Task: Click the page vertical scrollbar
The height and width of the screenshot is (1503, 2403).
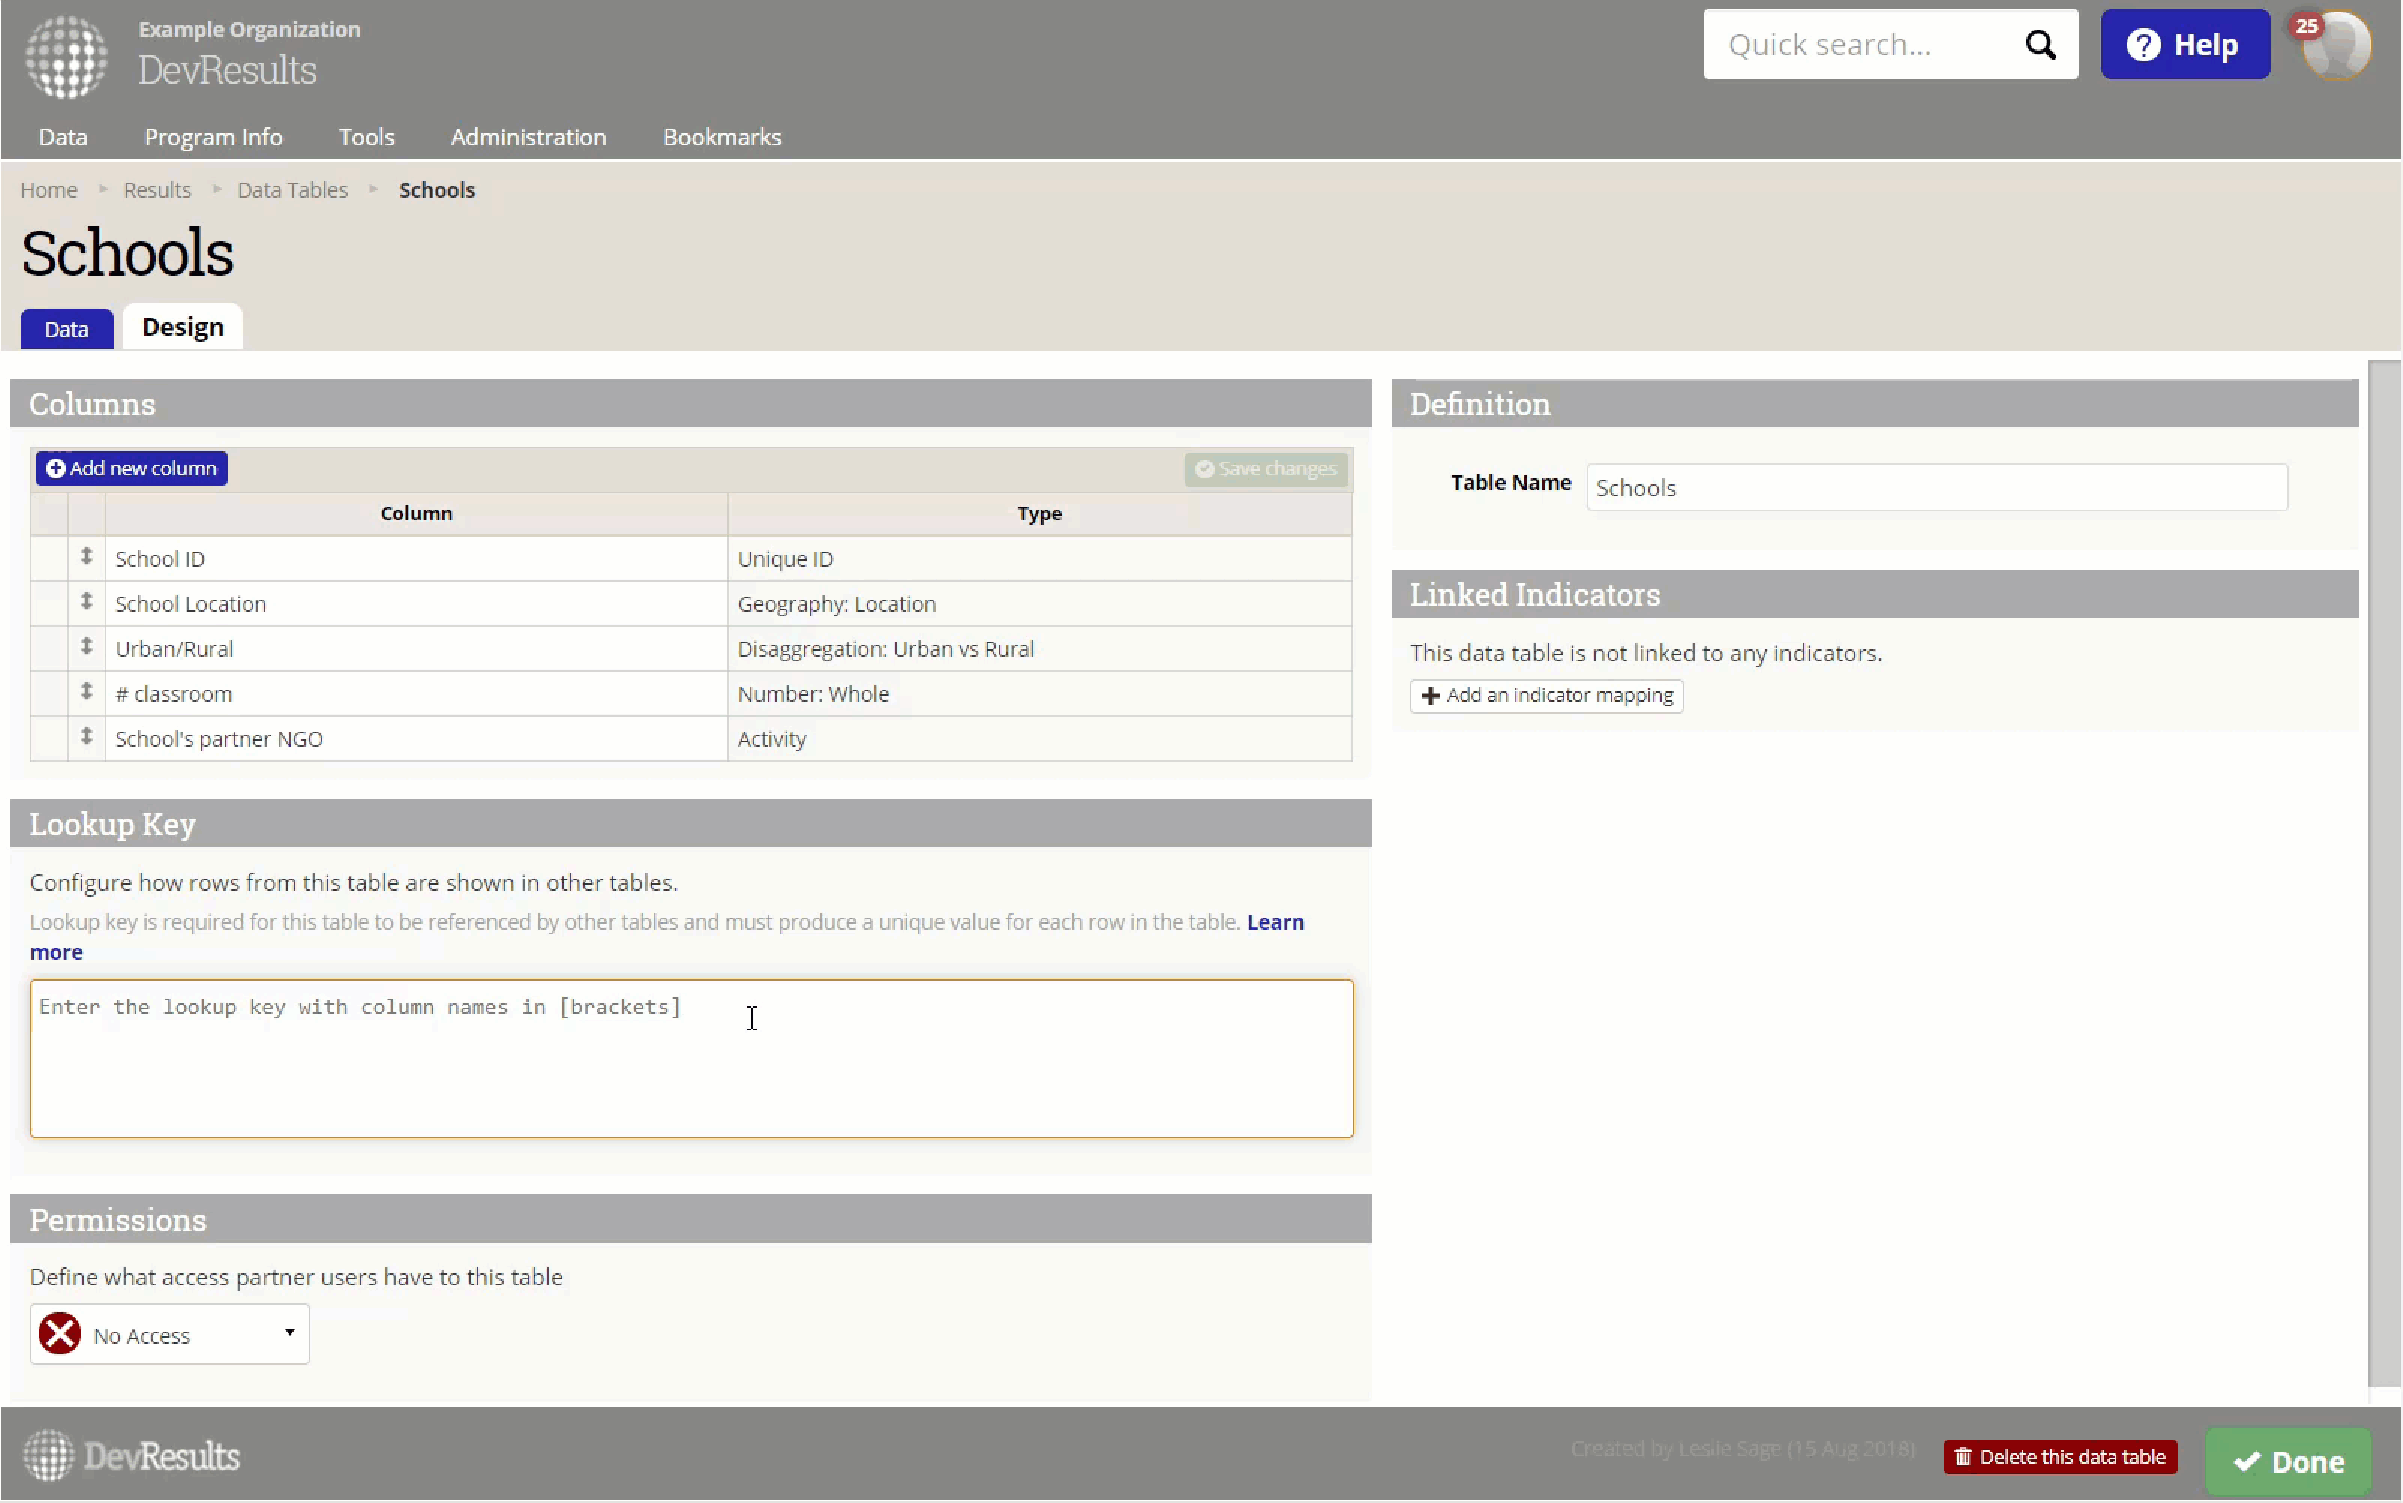Action: coord(2384,870)
